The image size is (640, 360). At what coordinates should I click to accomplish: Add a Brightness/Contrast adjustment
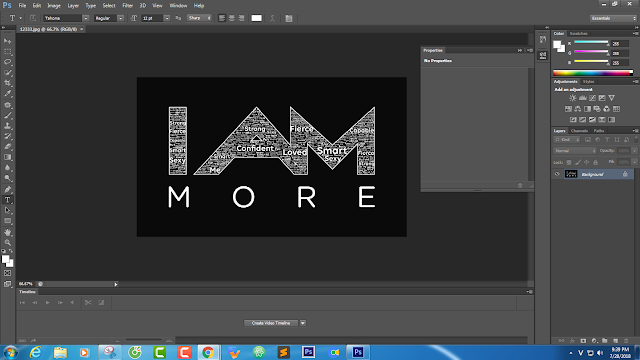tap(573, 98)
